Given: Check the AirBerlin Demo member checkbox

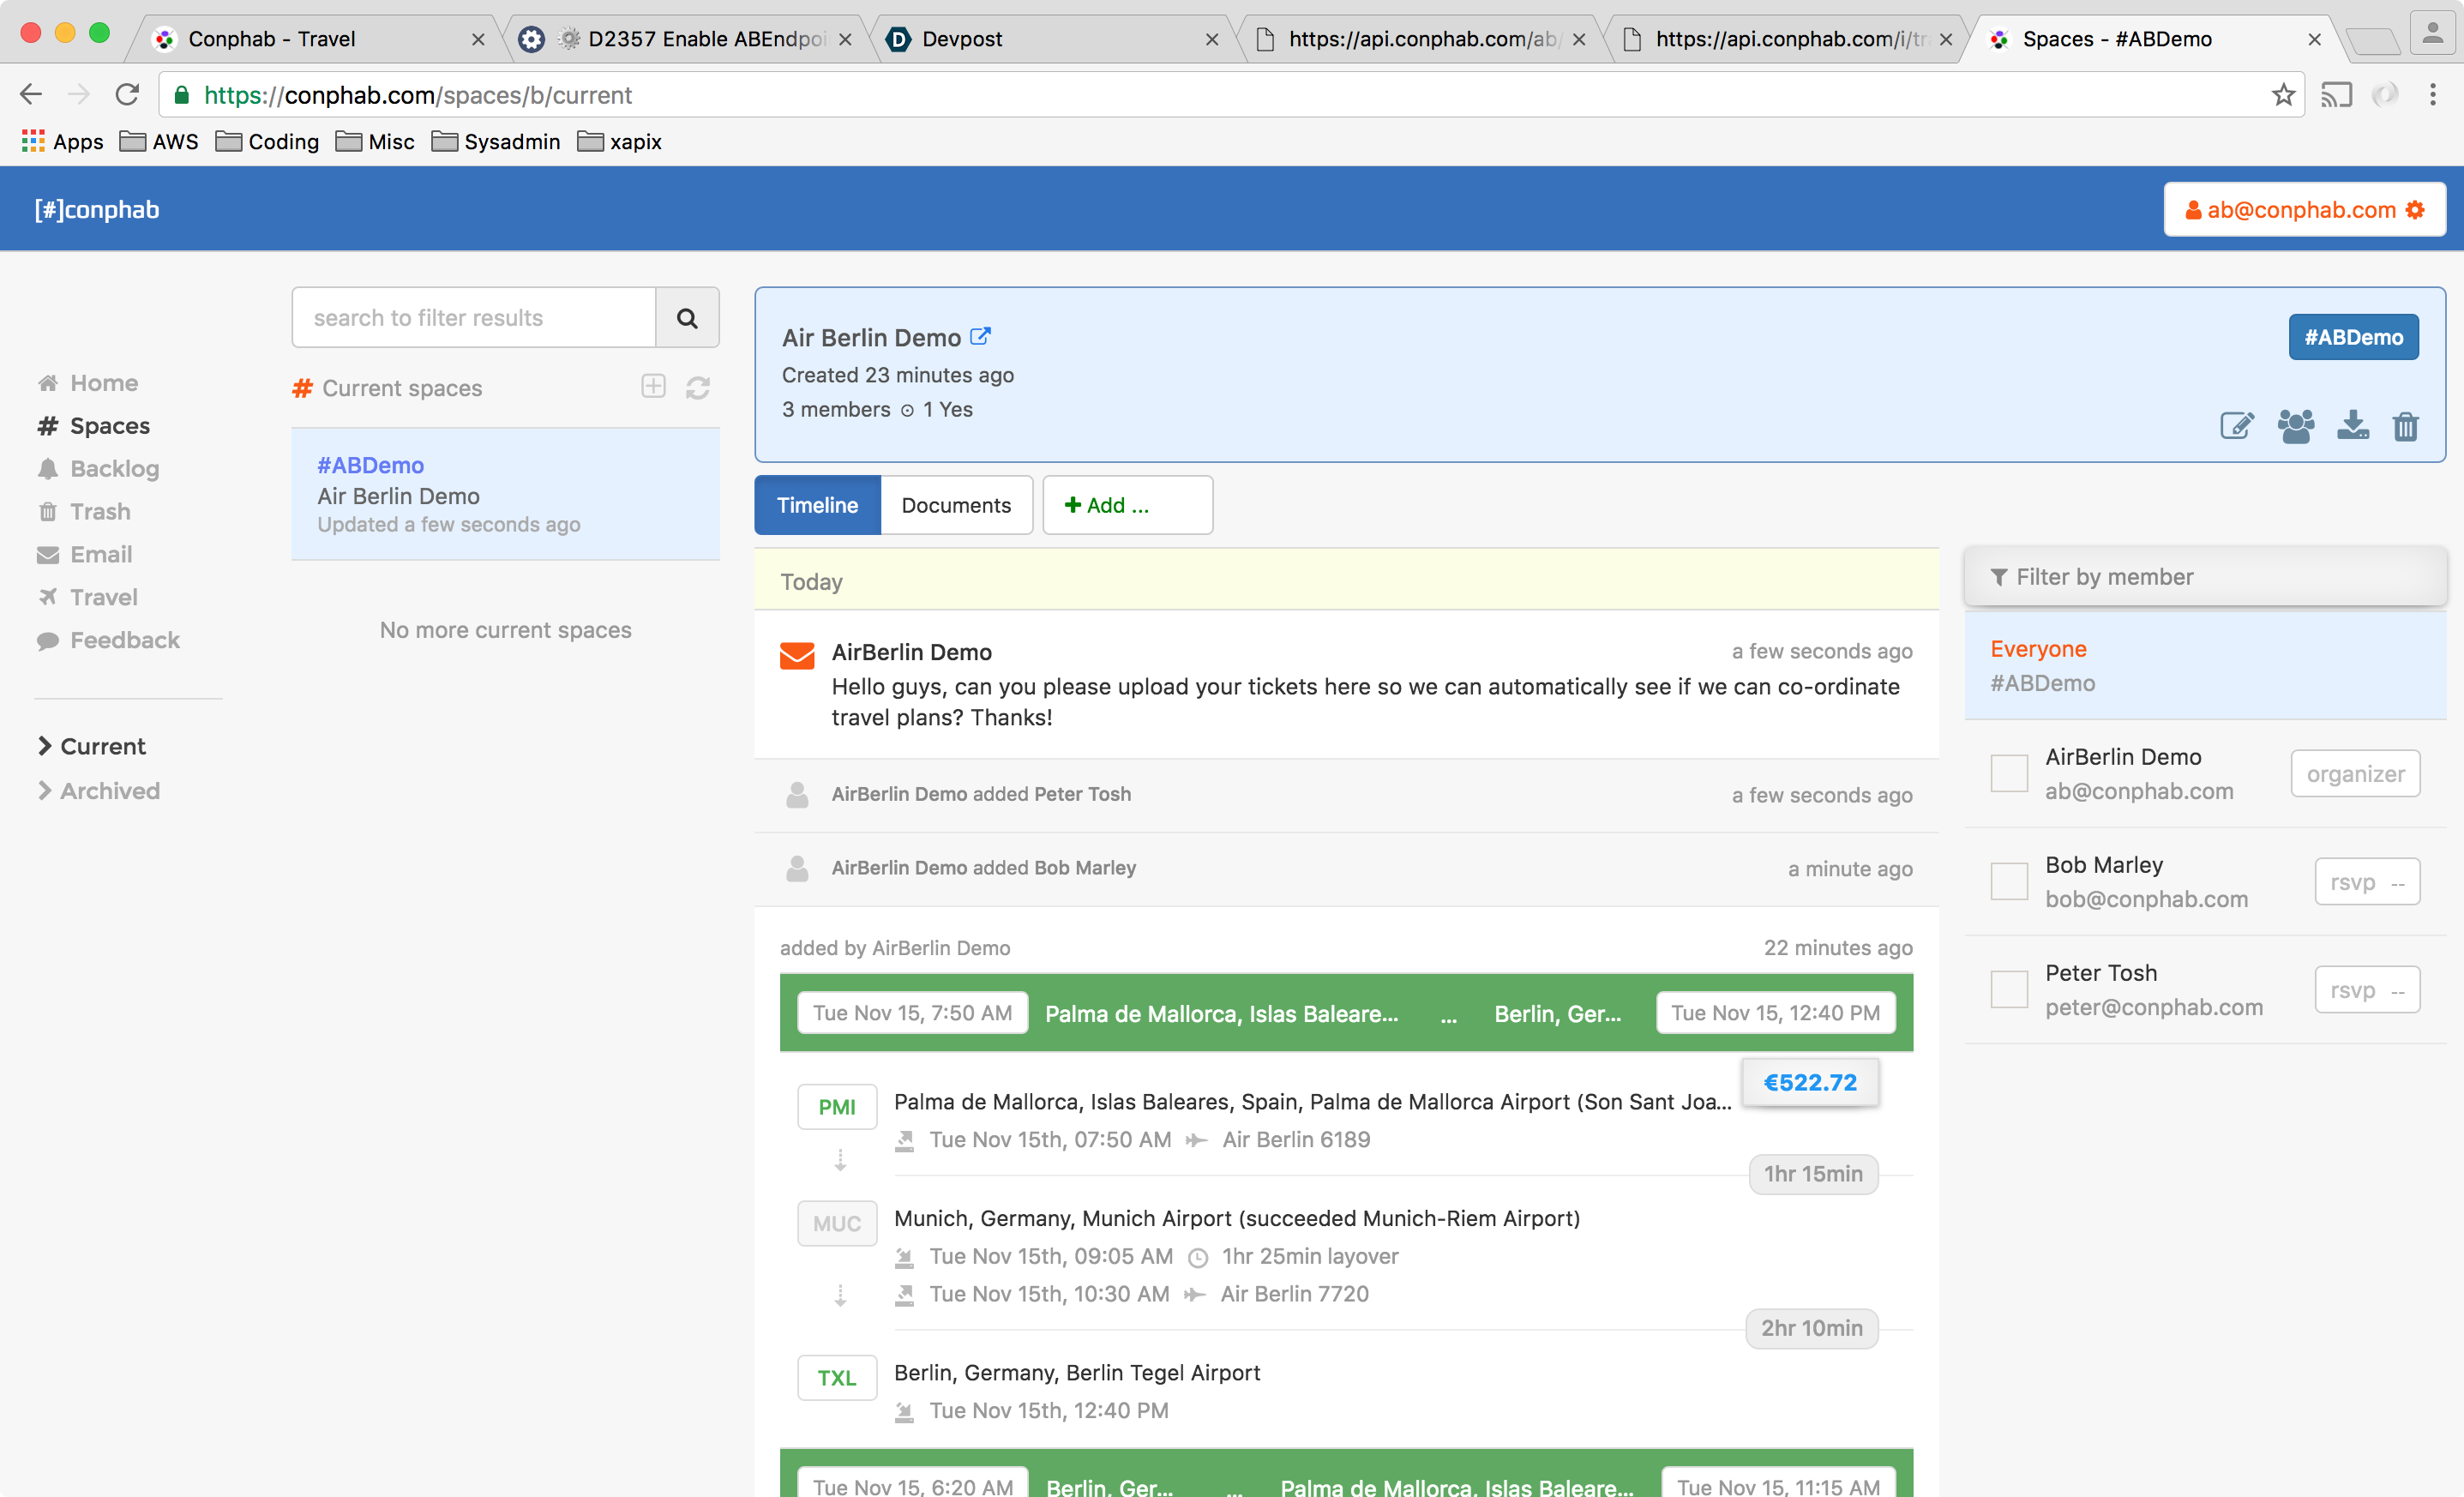Looking at the screenshot, I should tap(2009, 774).
